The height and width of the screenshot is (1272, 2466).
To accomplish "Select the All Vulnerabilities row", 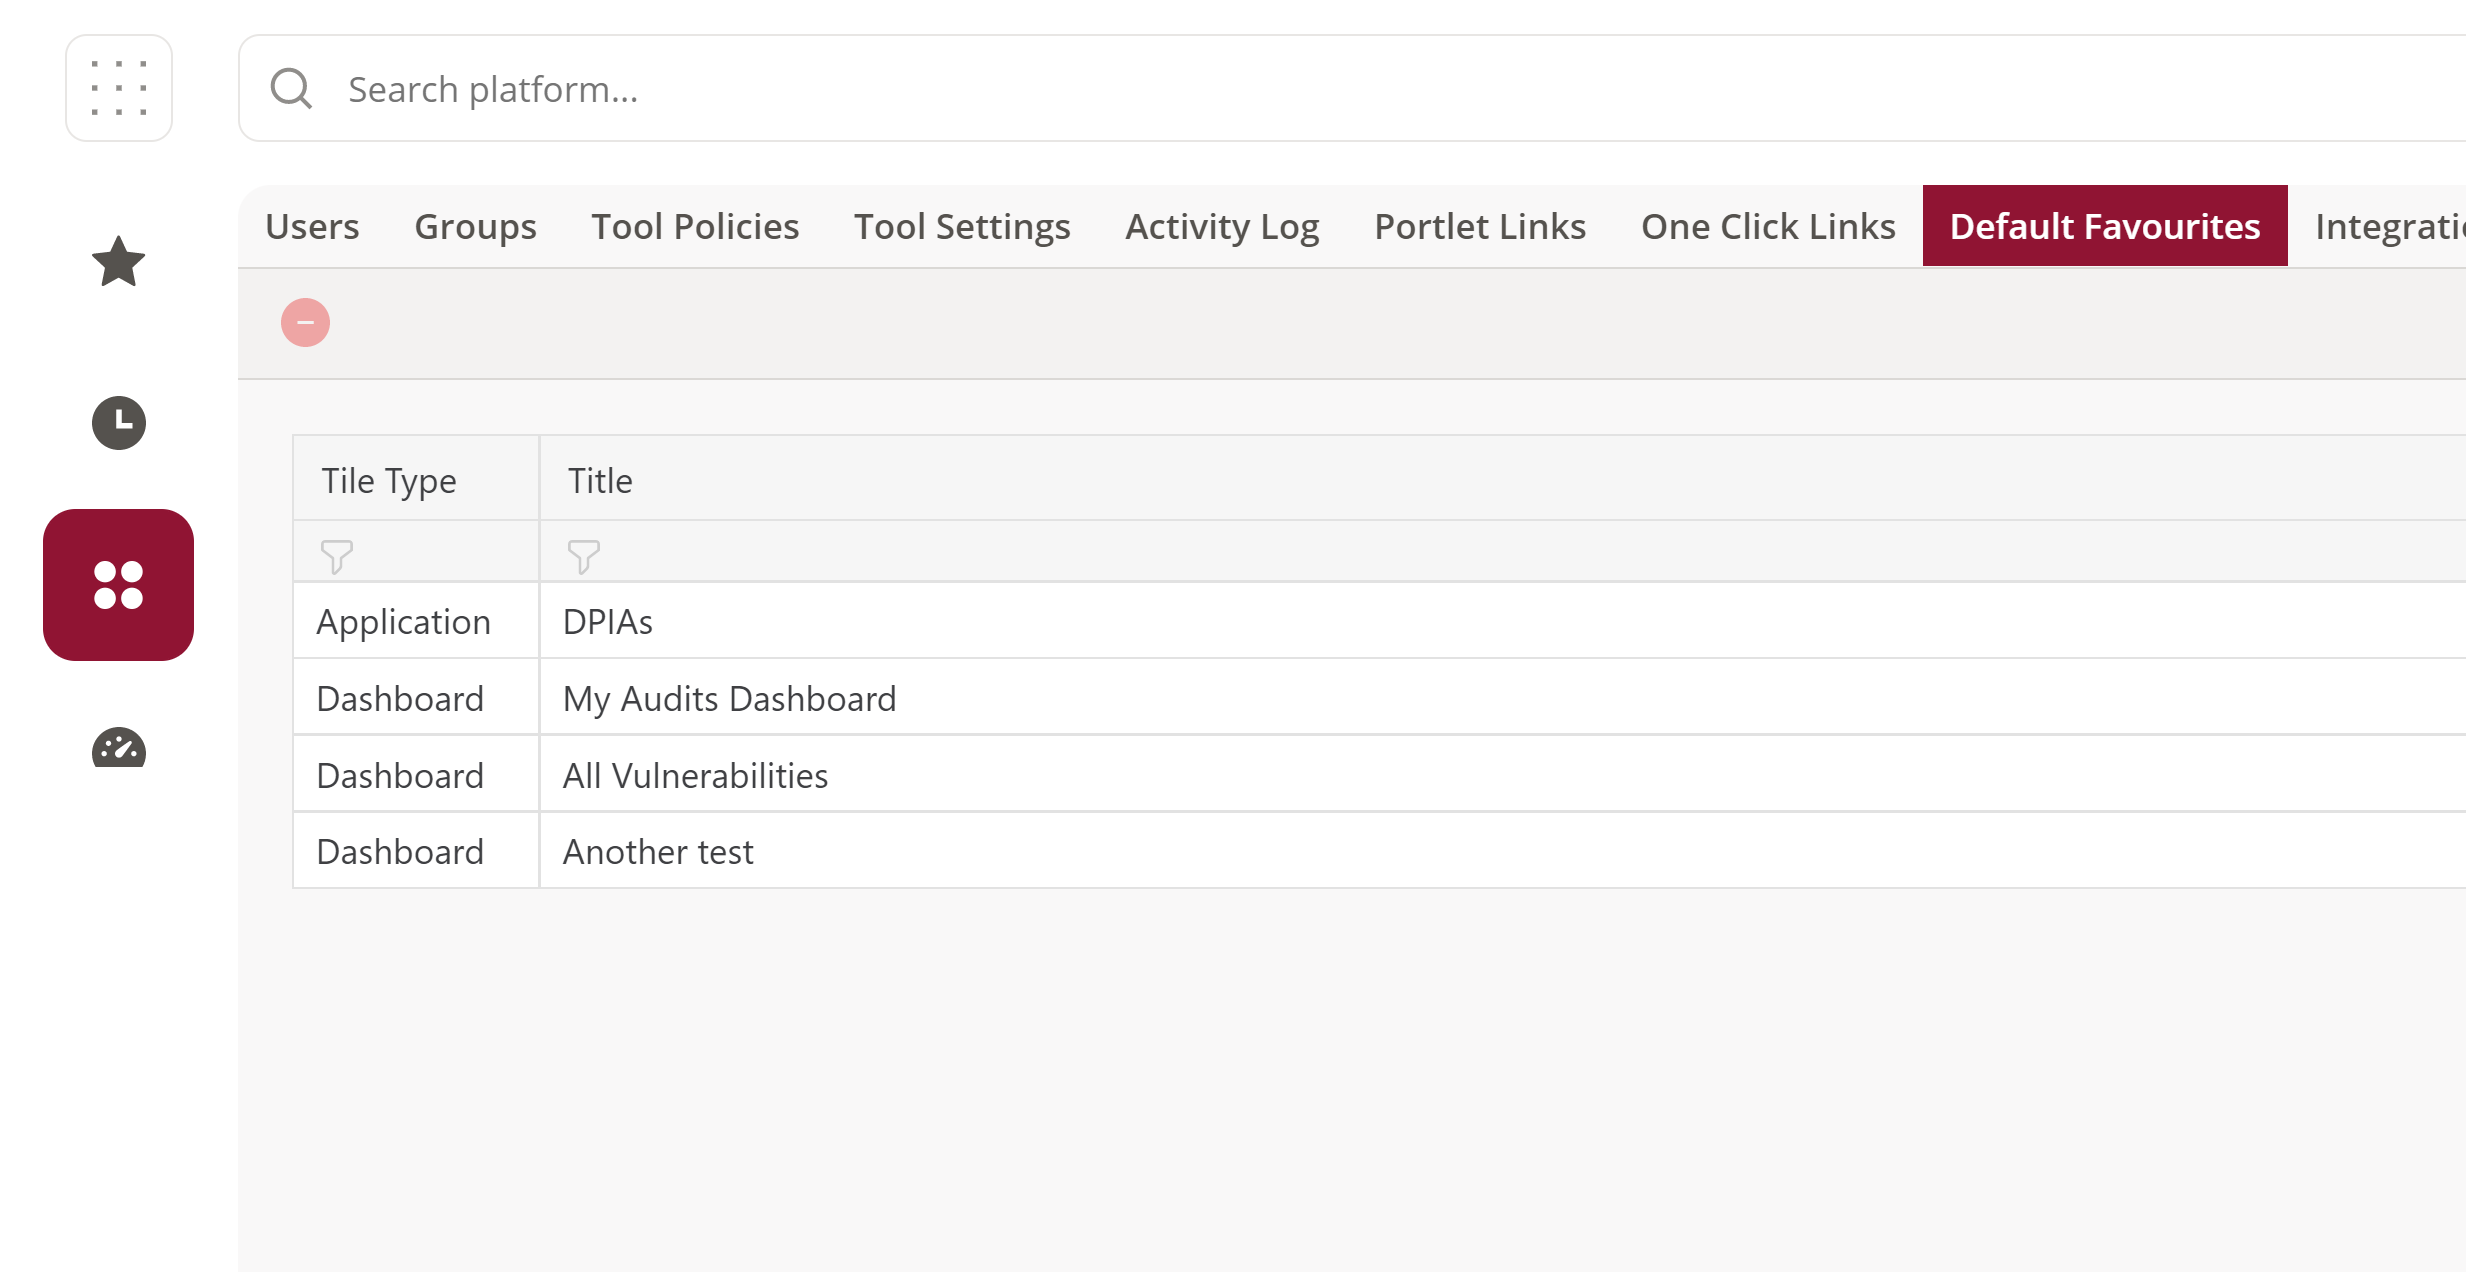I will (x=1379, y=775).
